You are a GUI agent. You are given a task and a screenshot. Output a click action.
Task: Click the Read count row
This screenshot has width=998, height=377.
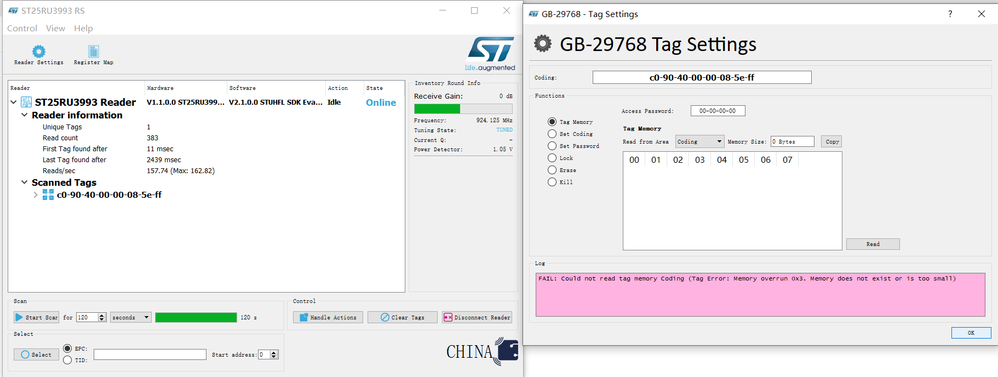pos(206,138)
